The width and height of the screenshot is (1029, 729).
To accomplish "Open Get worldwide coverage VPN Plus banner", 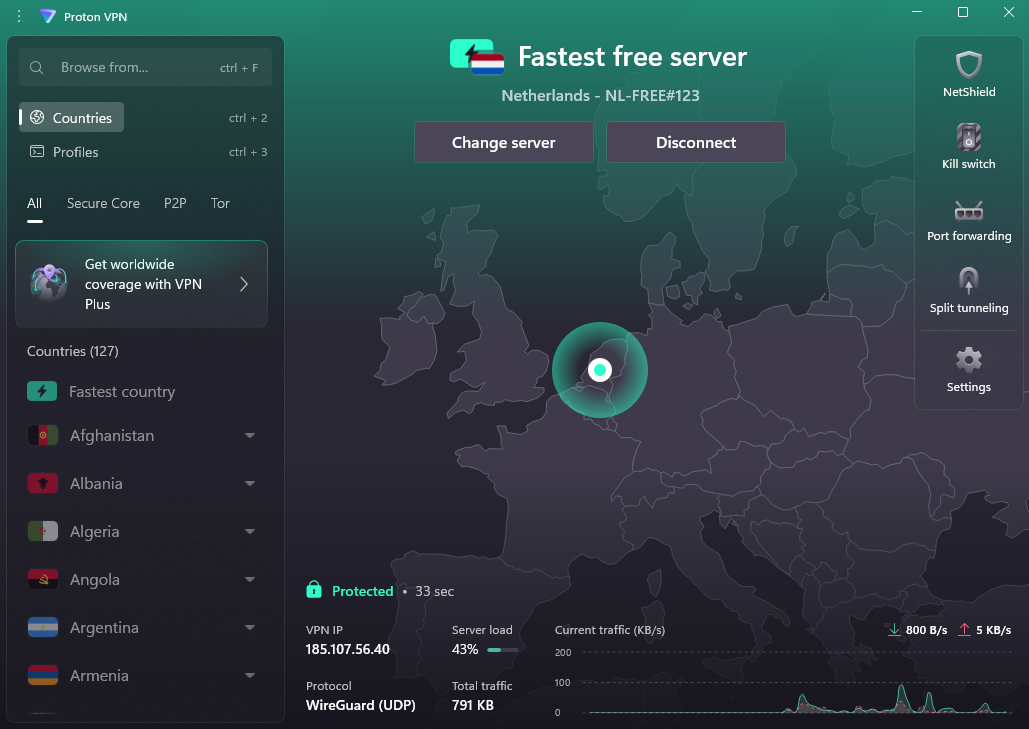I will click(x=141, y=283).
